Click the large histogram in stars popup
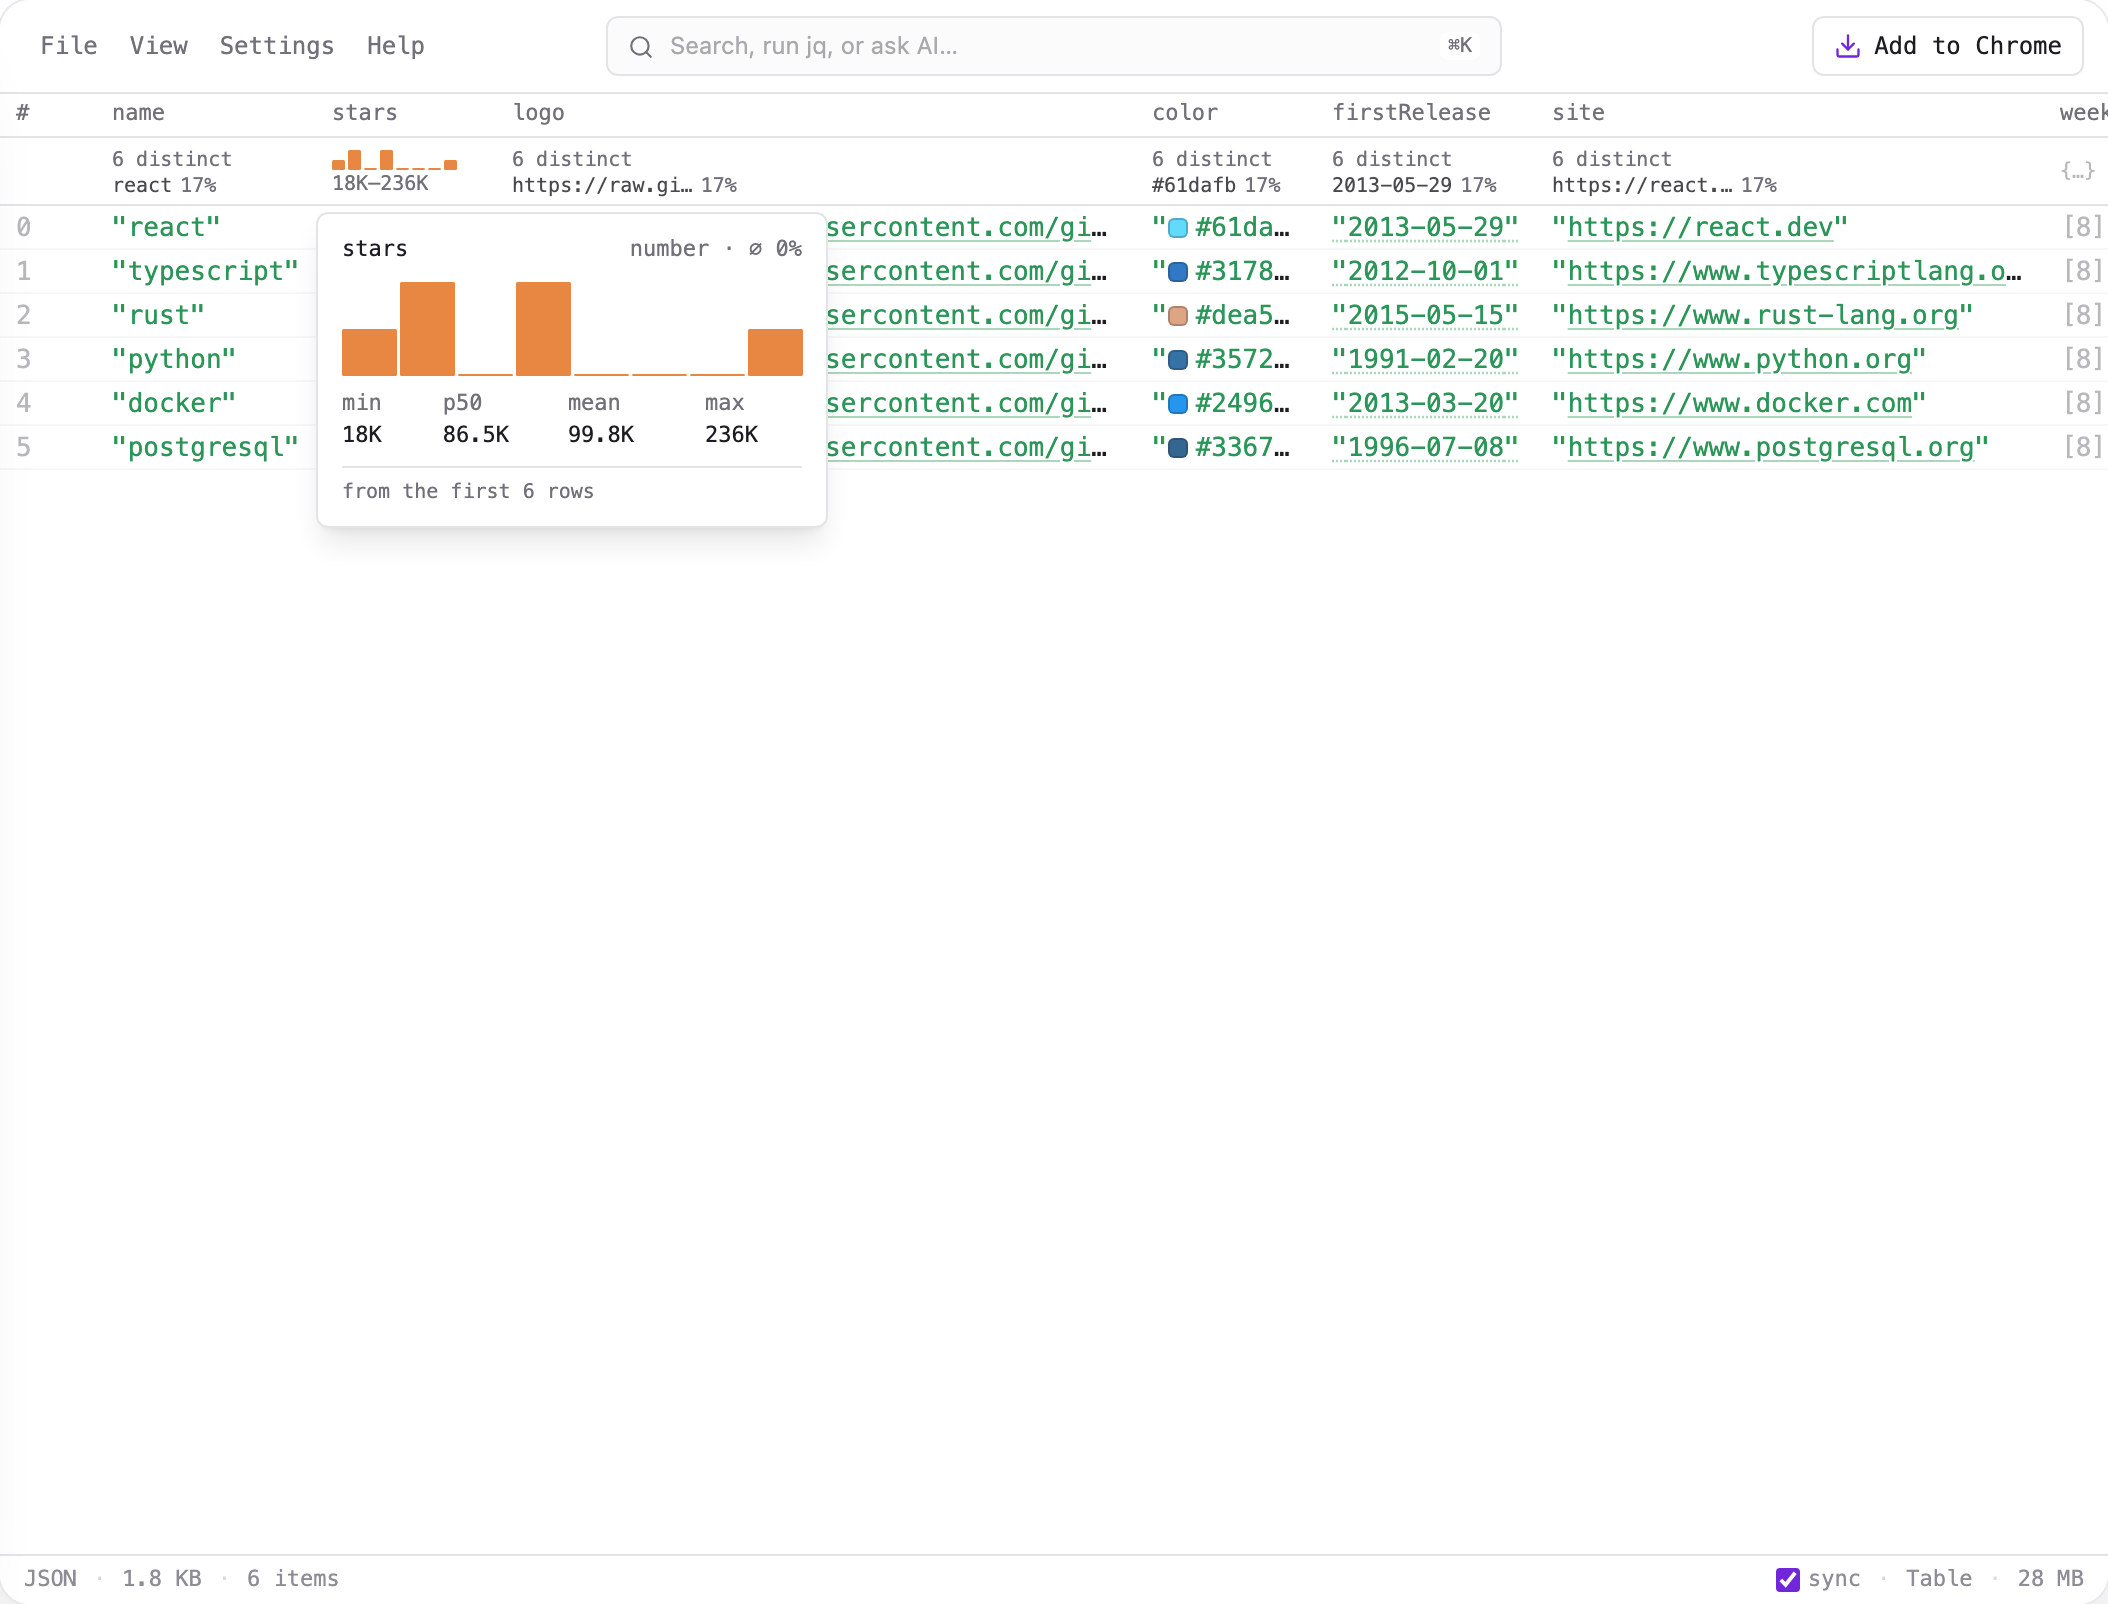2108x1604 pixels. [572, 329]
